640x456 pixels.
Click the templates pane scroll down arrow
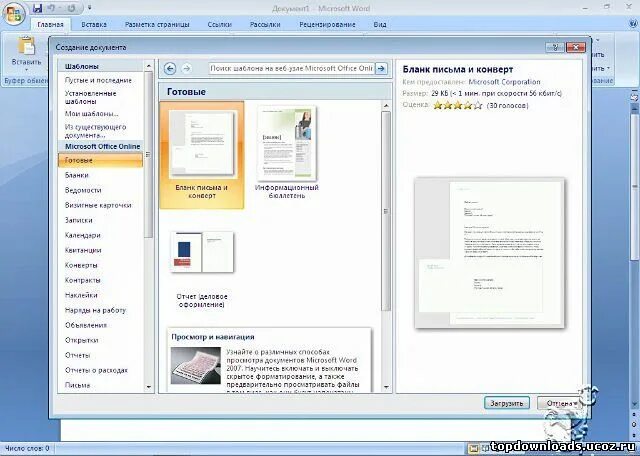click(386, 387)
